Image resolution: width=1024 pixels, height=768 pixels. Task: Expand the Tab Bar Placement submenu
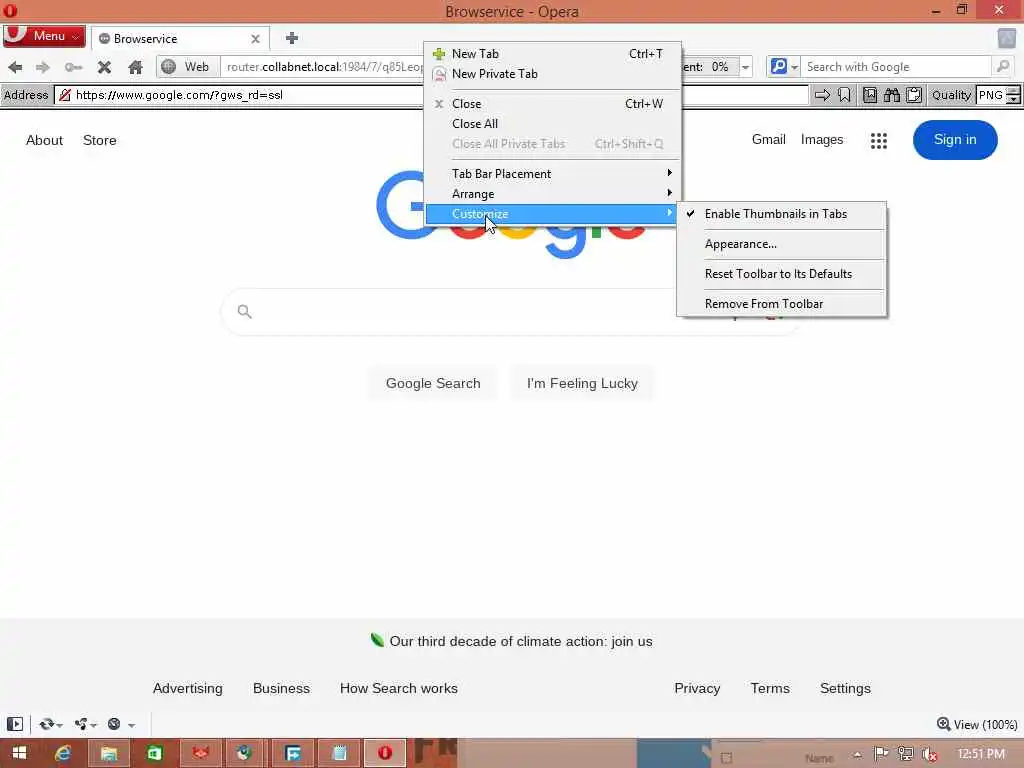pyautogui.click(x=554, y=174)
